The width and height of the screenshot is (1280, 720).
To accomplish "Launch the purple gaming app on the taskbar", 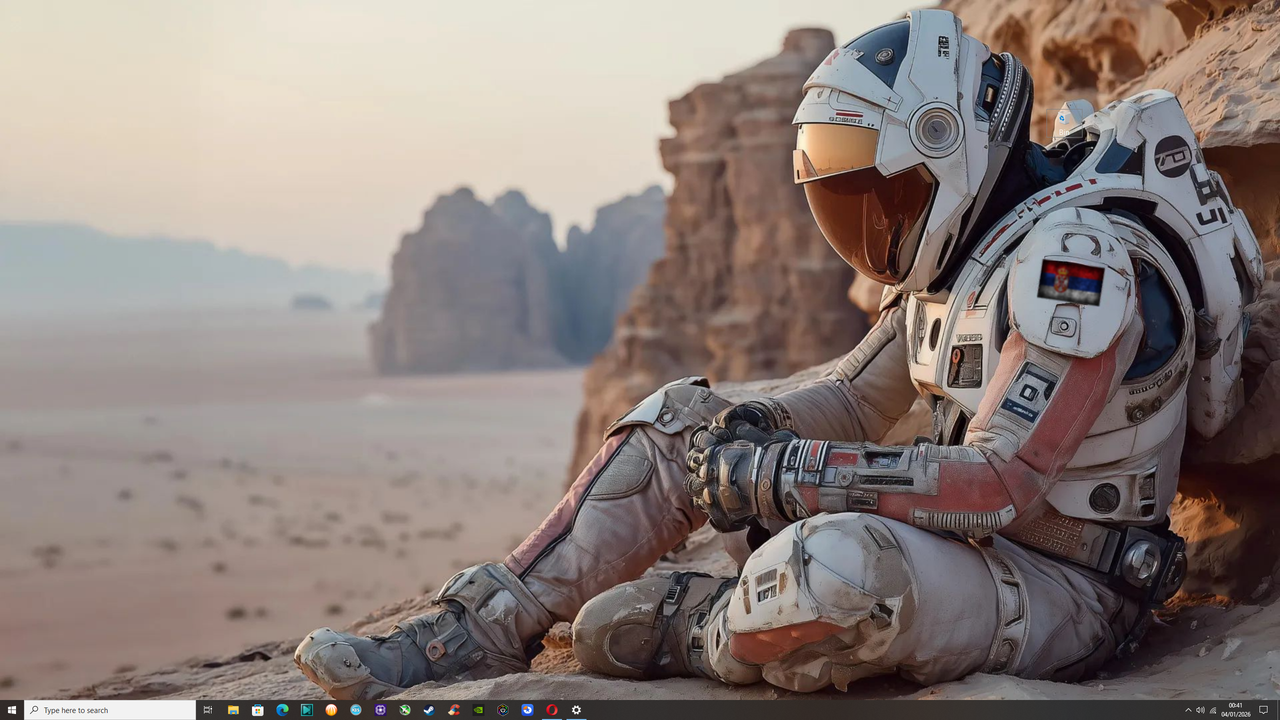I will pos(378,710).
